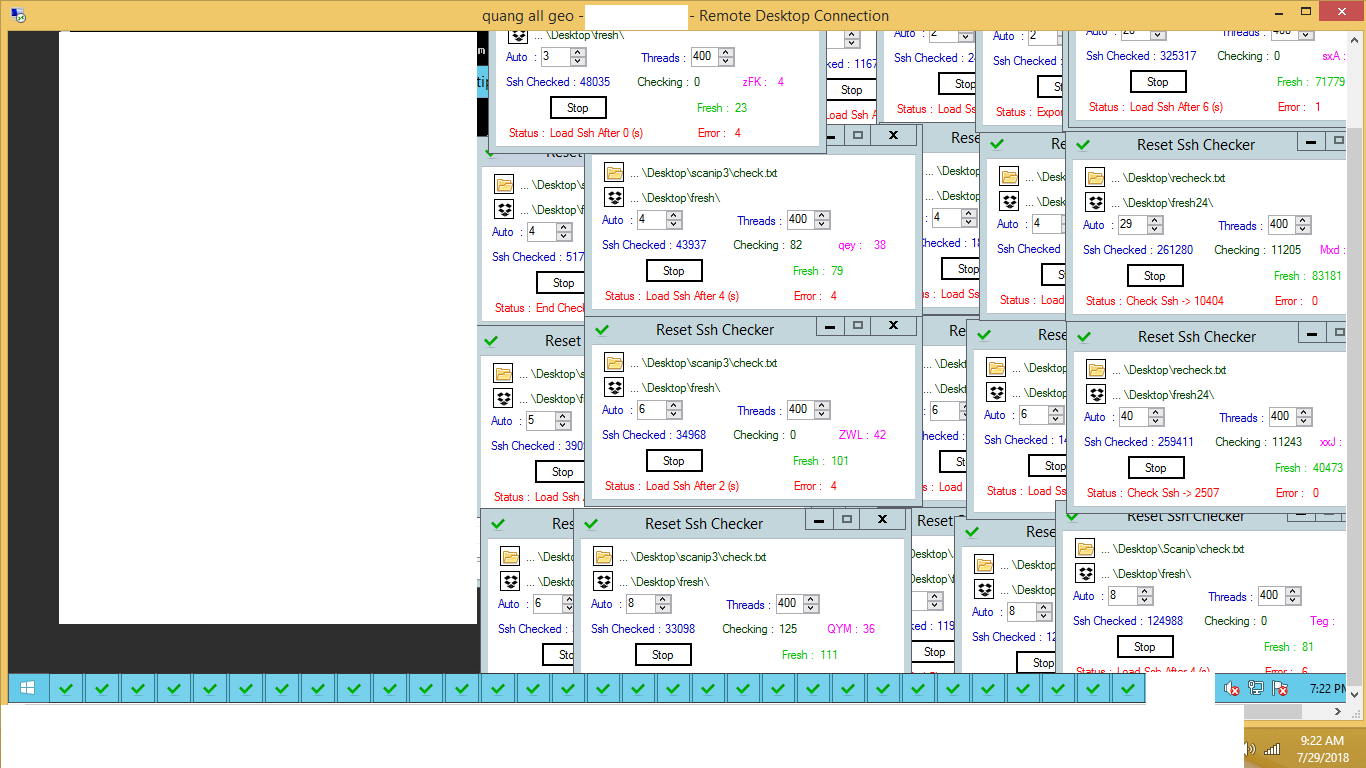
Task: Click the fresh24 folder selector icon
Action: [x=1095, y=202]
